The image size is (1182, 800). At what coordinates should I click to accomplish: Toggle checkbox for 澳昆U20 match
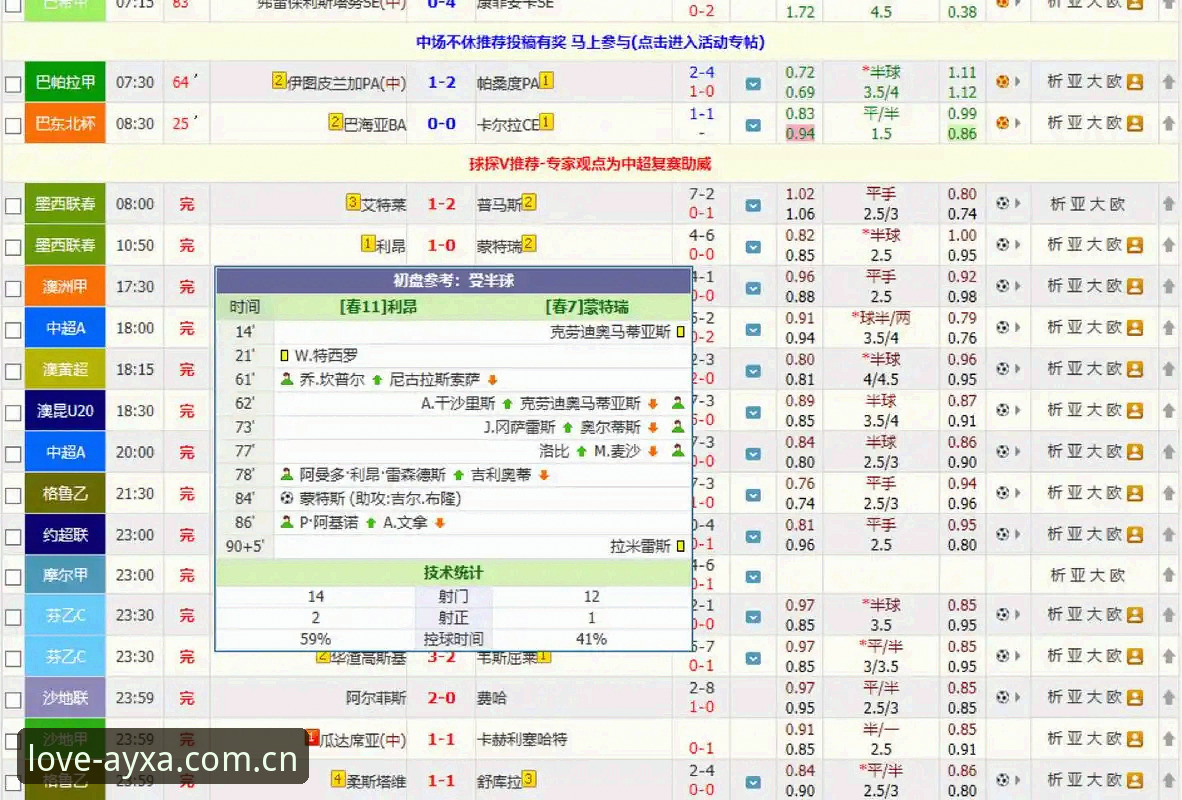pyautogui.click(x=13, y=413)
